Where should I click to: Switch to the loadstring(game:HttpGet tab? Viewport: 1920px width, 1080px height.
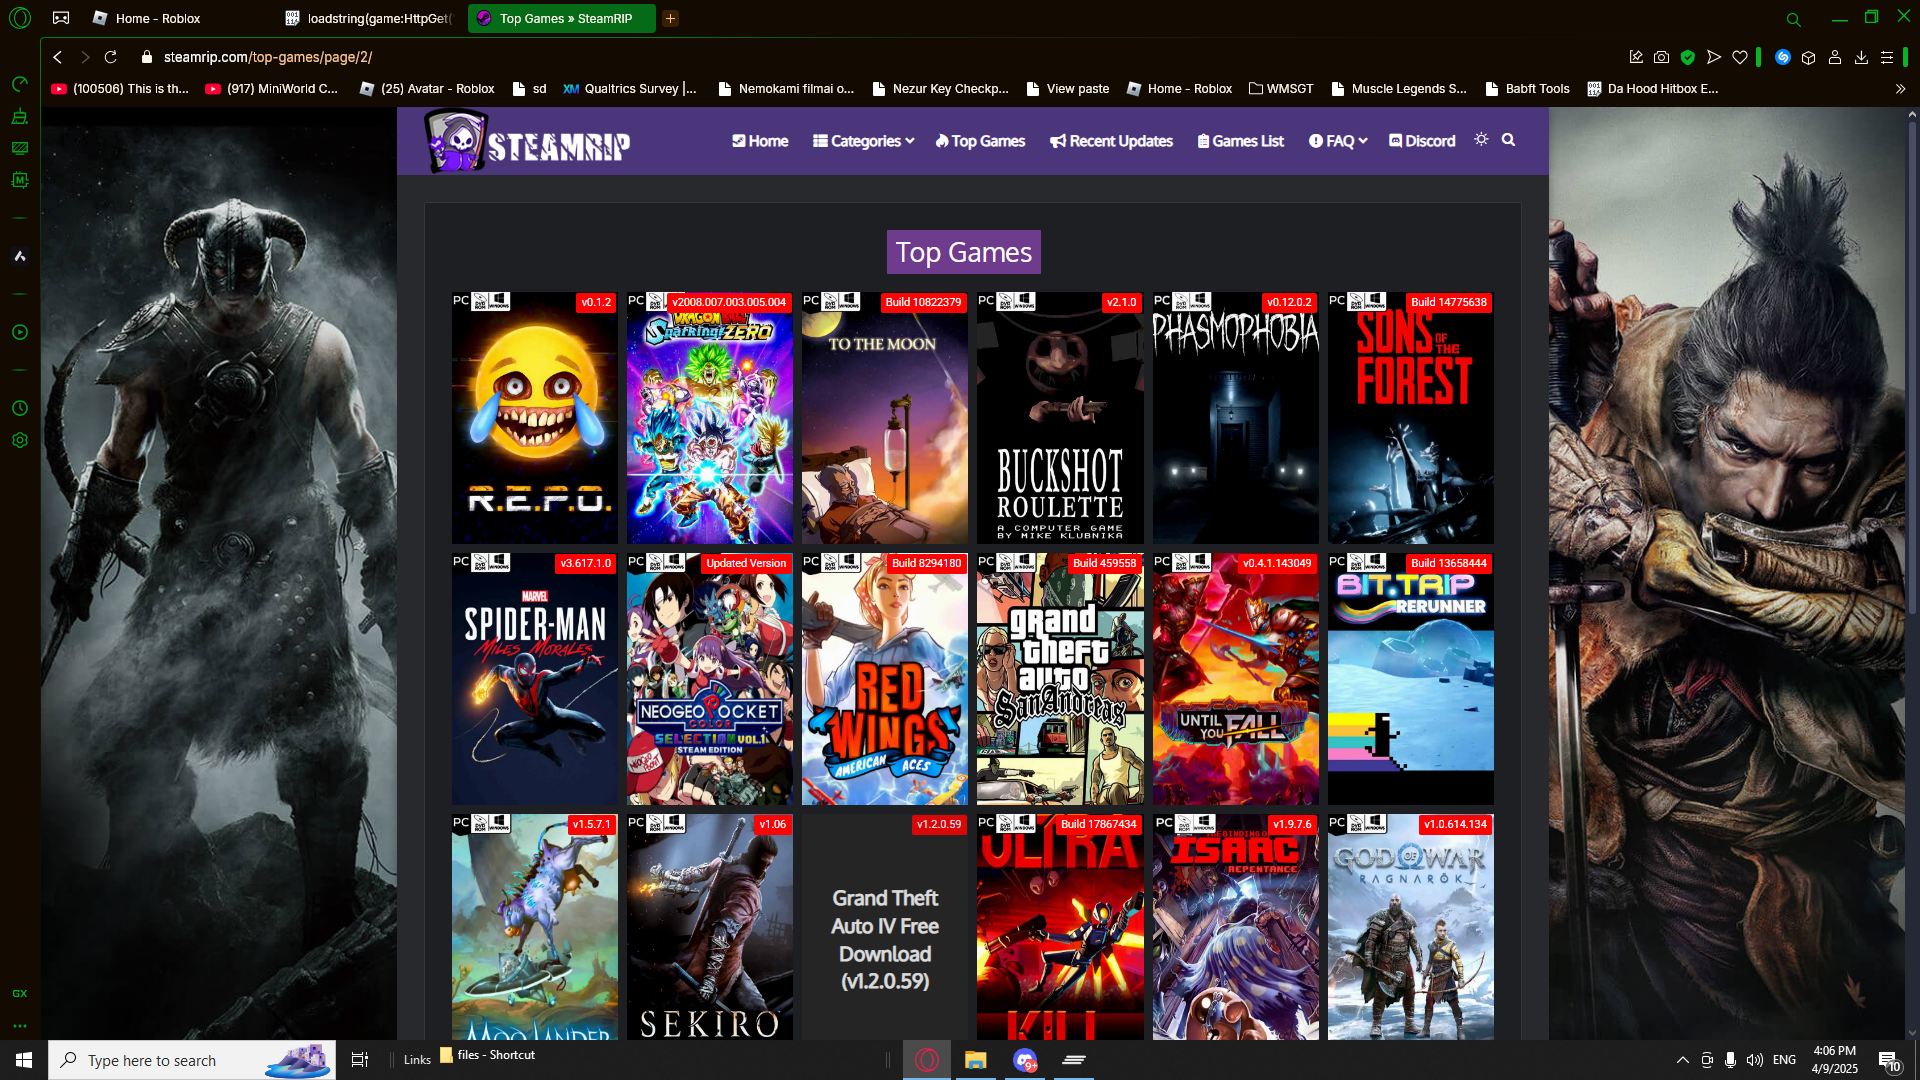368,18
